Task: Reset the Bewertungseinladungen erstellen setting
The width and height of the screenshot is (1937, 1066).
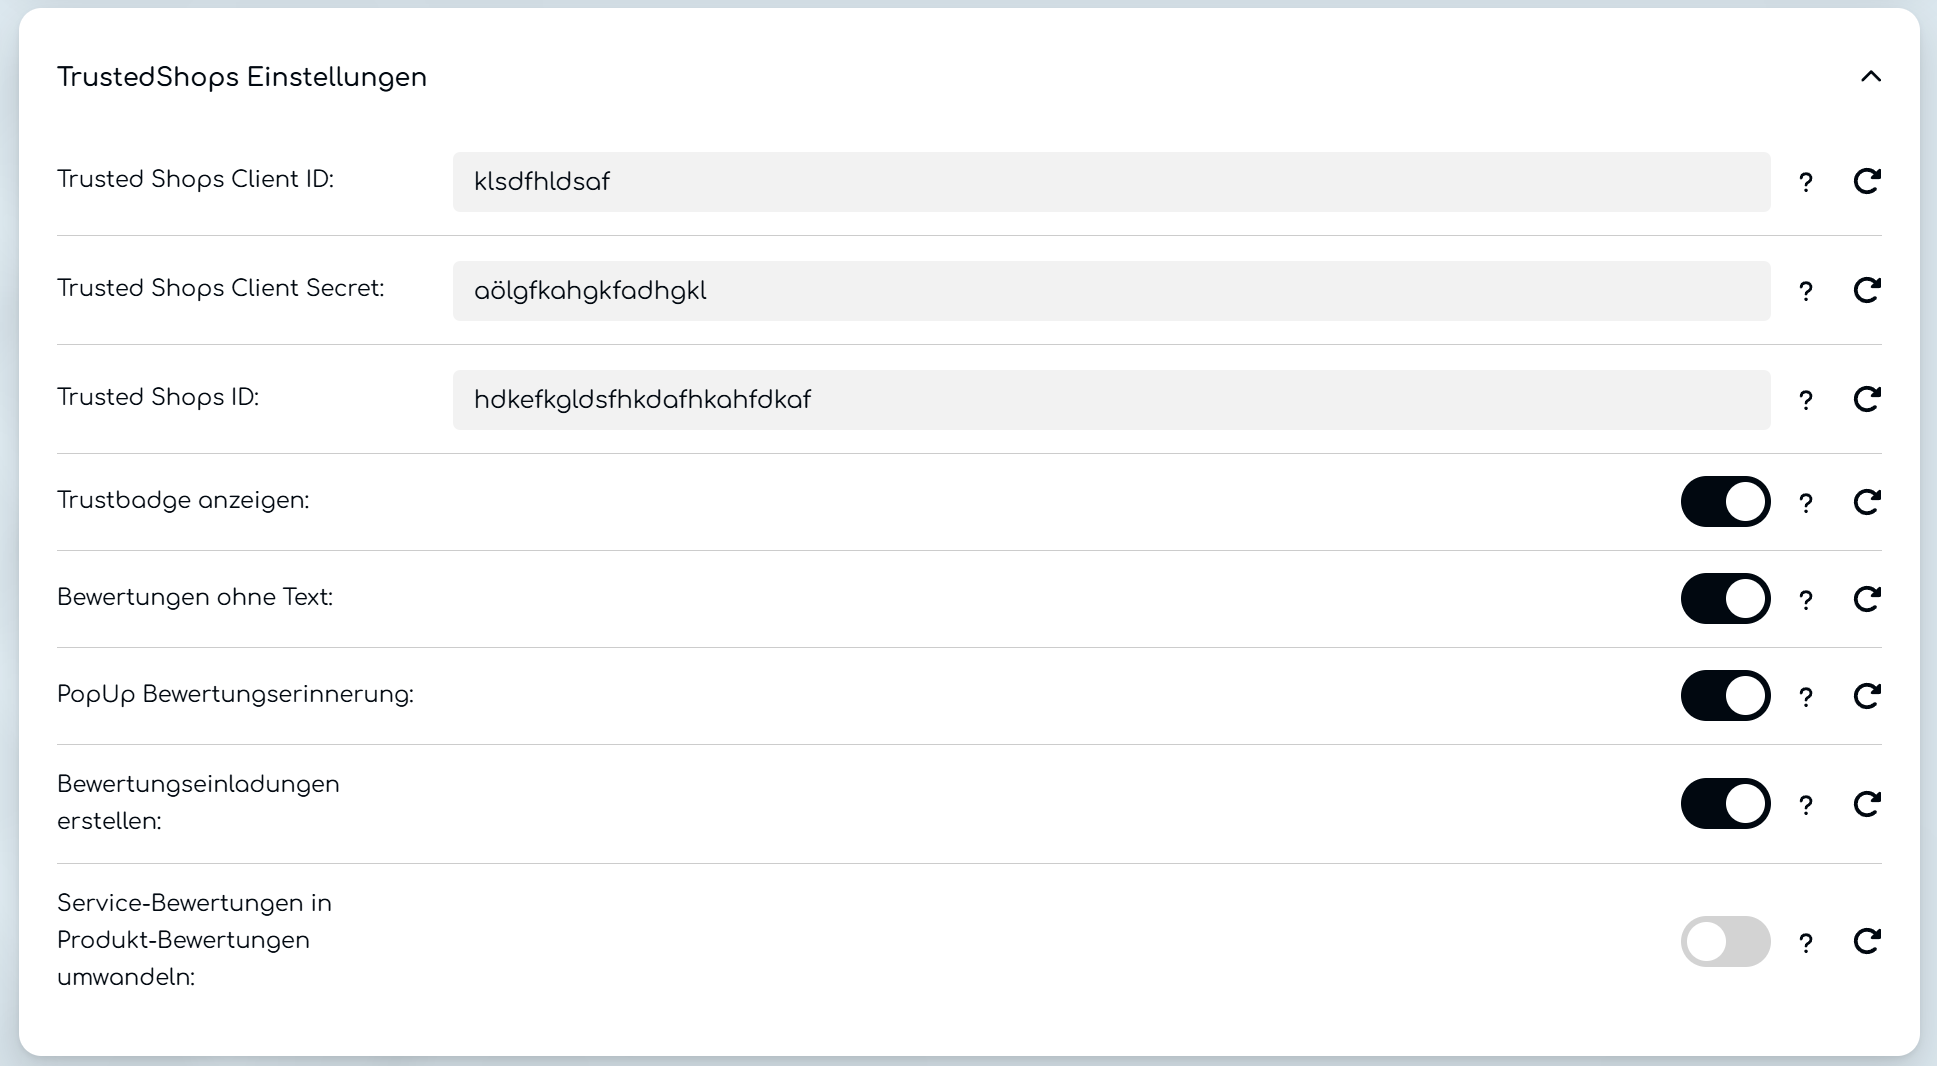Action: click(1867, 803)
